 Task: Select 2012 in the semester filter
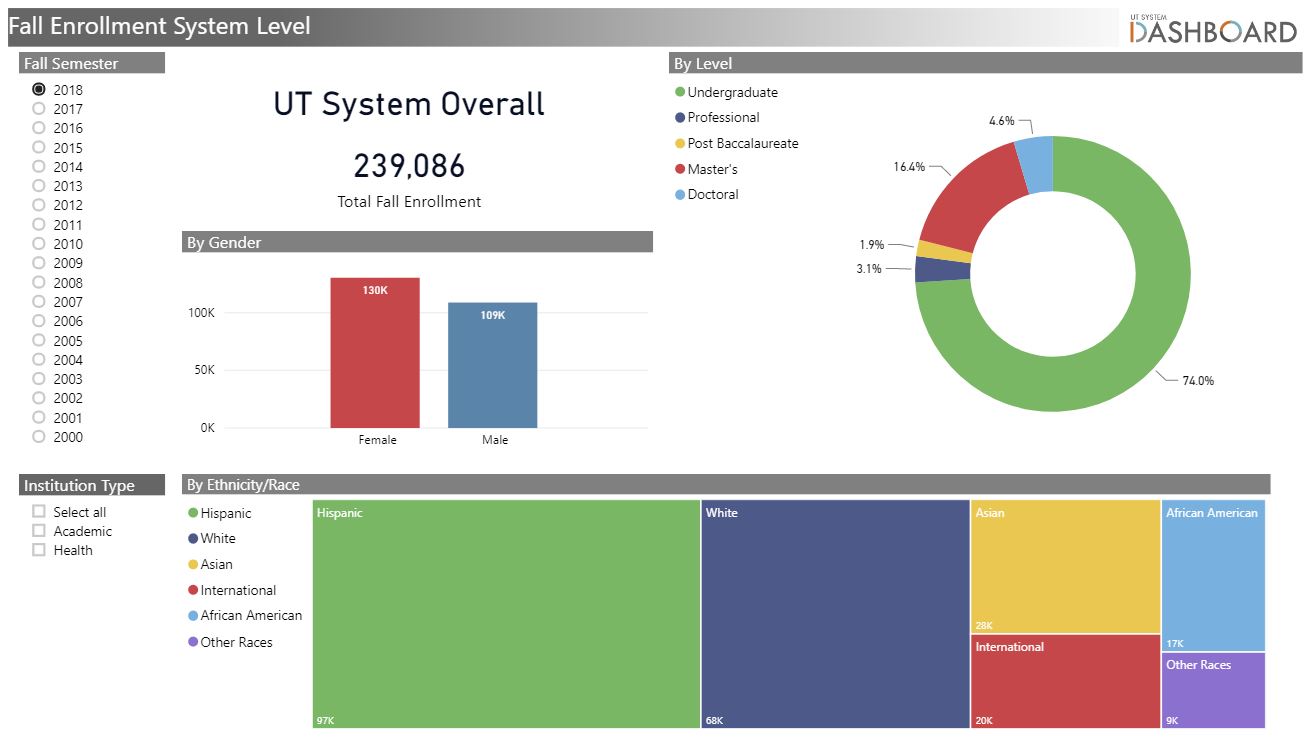[x=39, y=204]
